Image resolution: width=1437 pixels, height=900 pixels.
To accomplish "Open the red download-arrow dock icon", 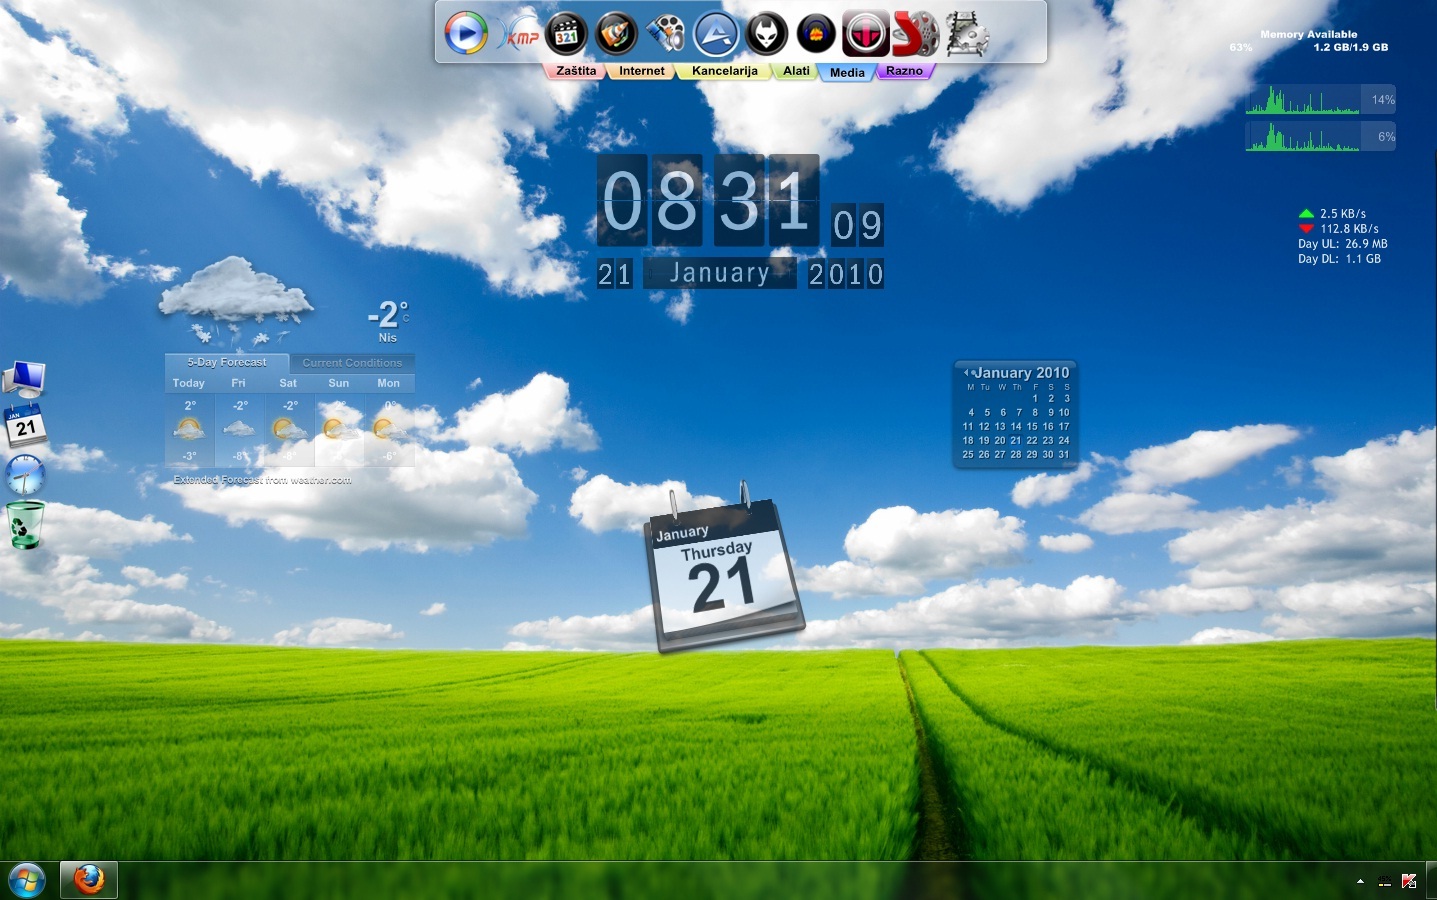I will [866, 34].
